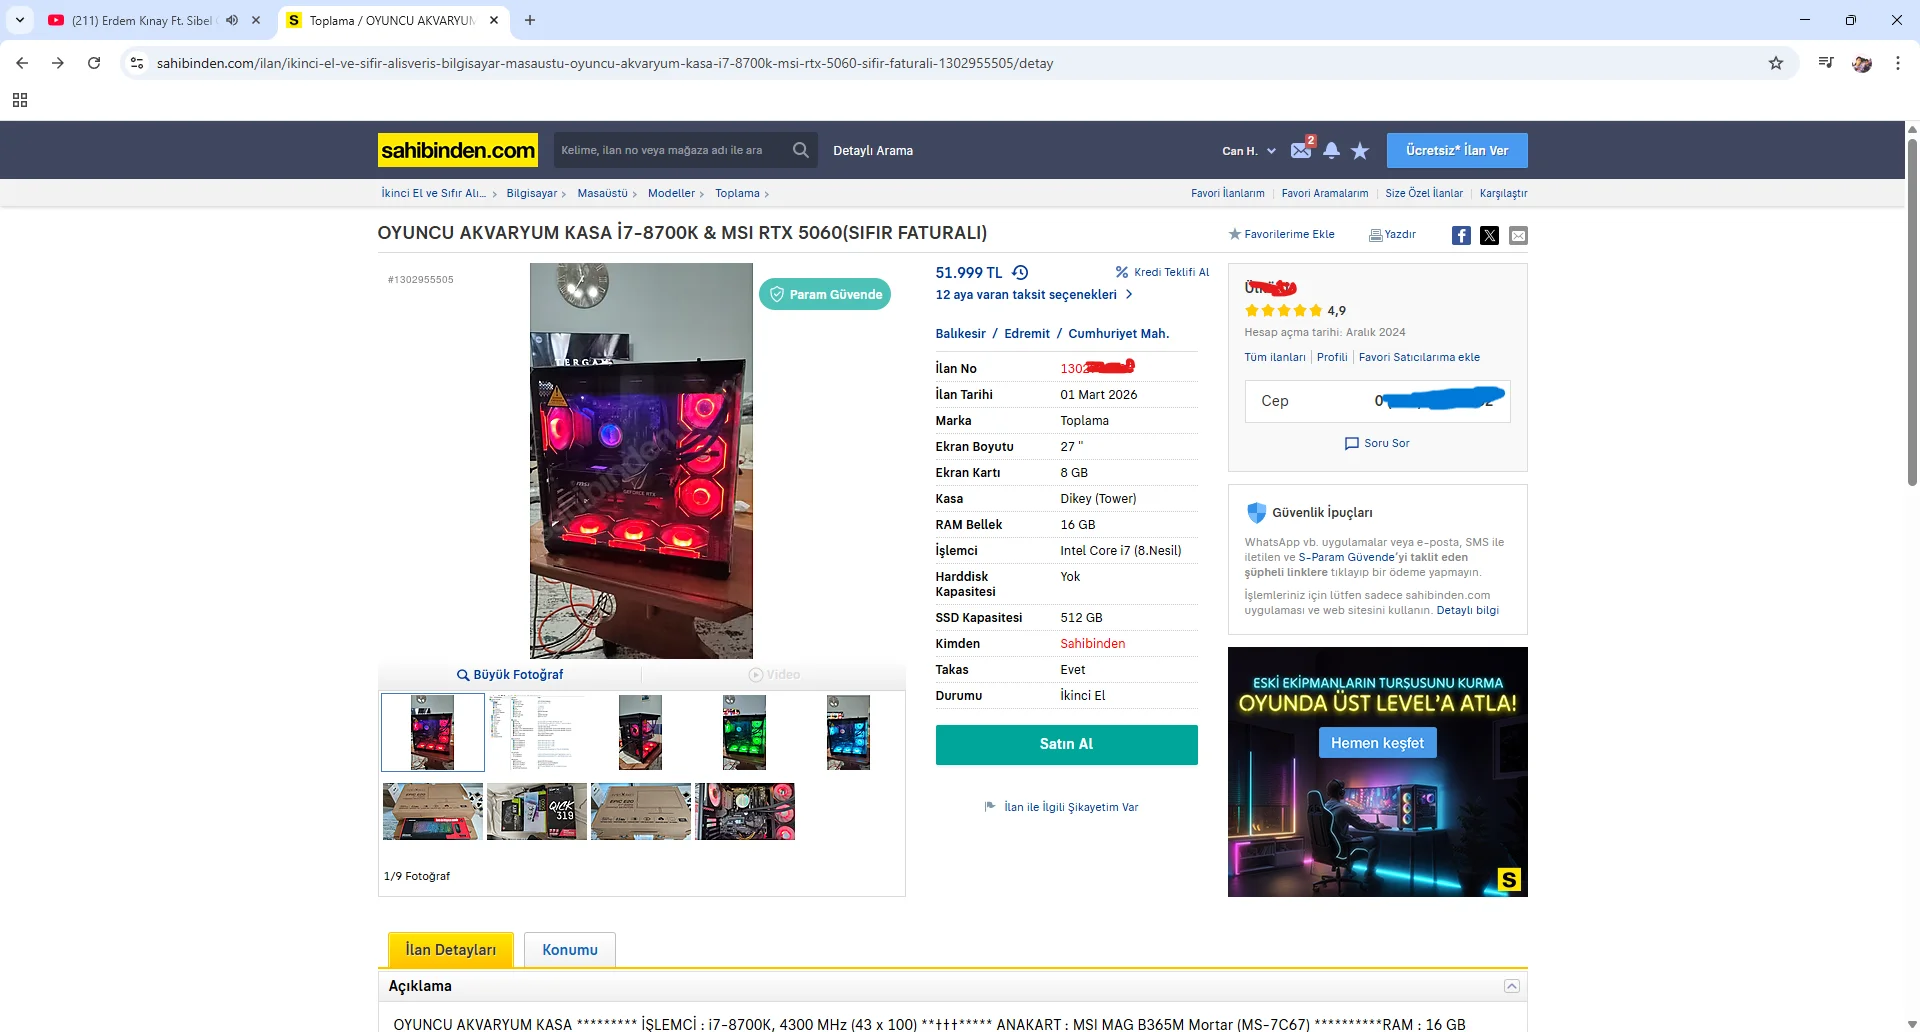1920x1032 pixels.
Task: Click the Kredi Teklifi Al link
Action: pos(1163,272)
